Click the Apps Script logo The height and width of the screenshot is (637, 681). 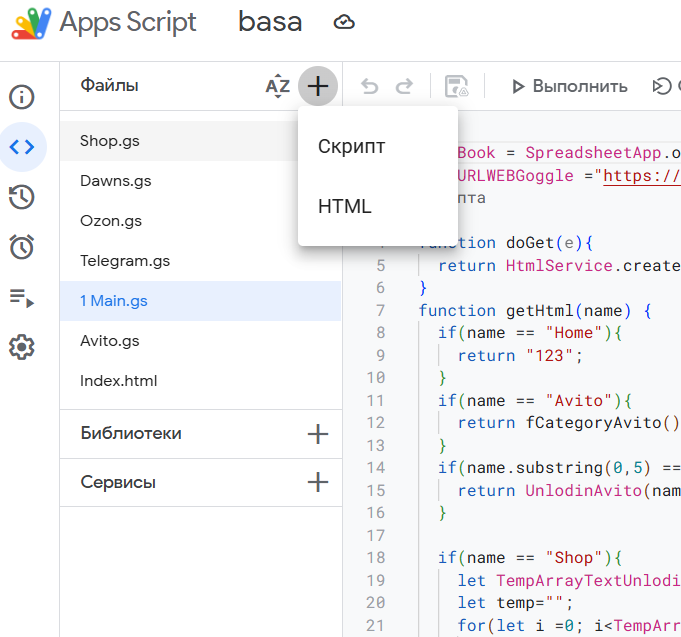[x=31, y=23]
